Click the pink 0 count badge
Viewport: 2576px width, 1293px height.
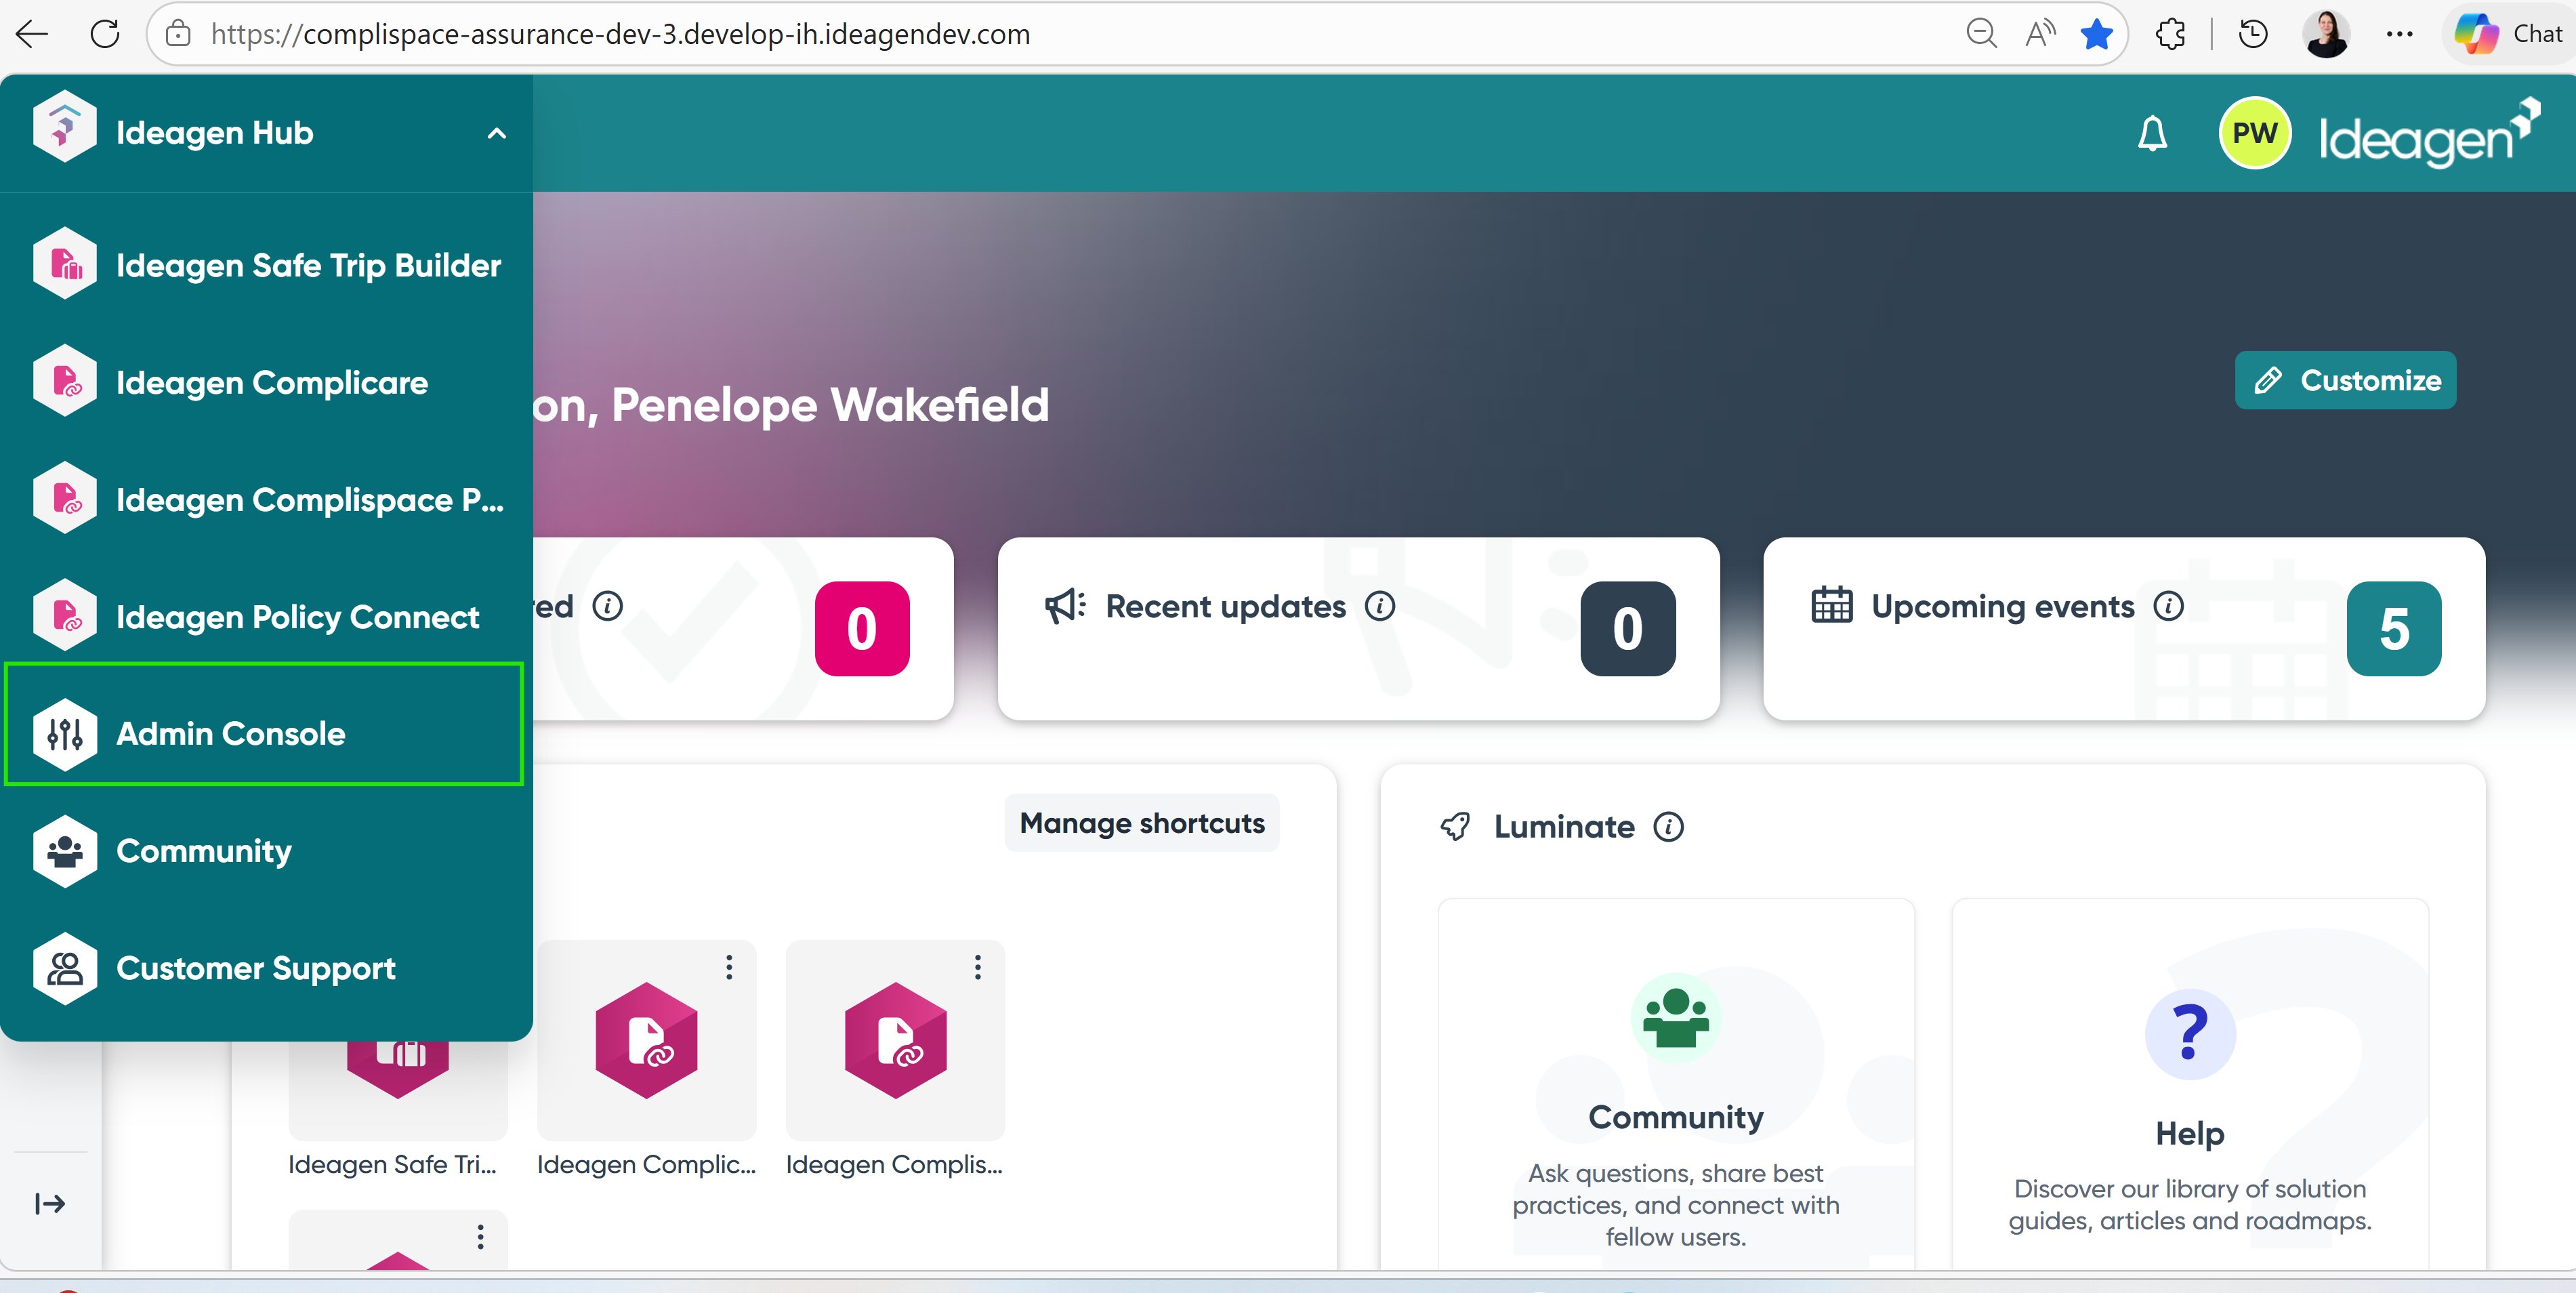[x=862, y=628]
